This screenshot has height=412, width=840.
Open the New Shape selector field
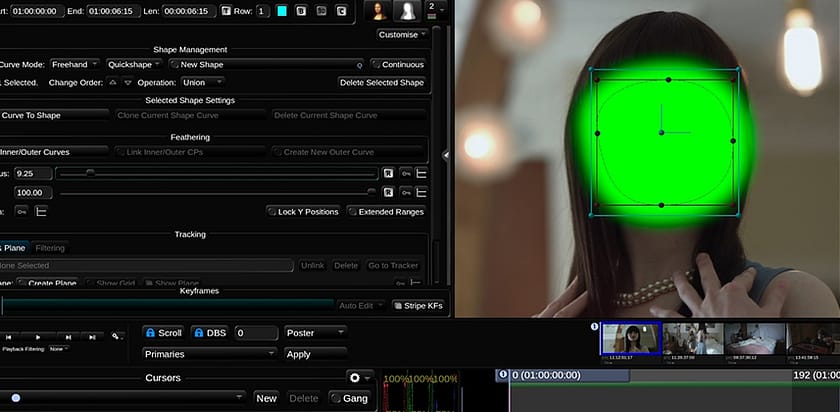click(266, 64)
